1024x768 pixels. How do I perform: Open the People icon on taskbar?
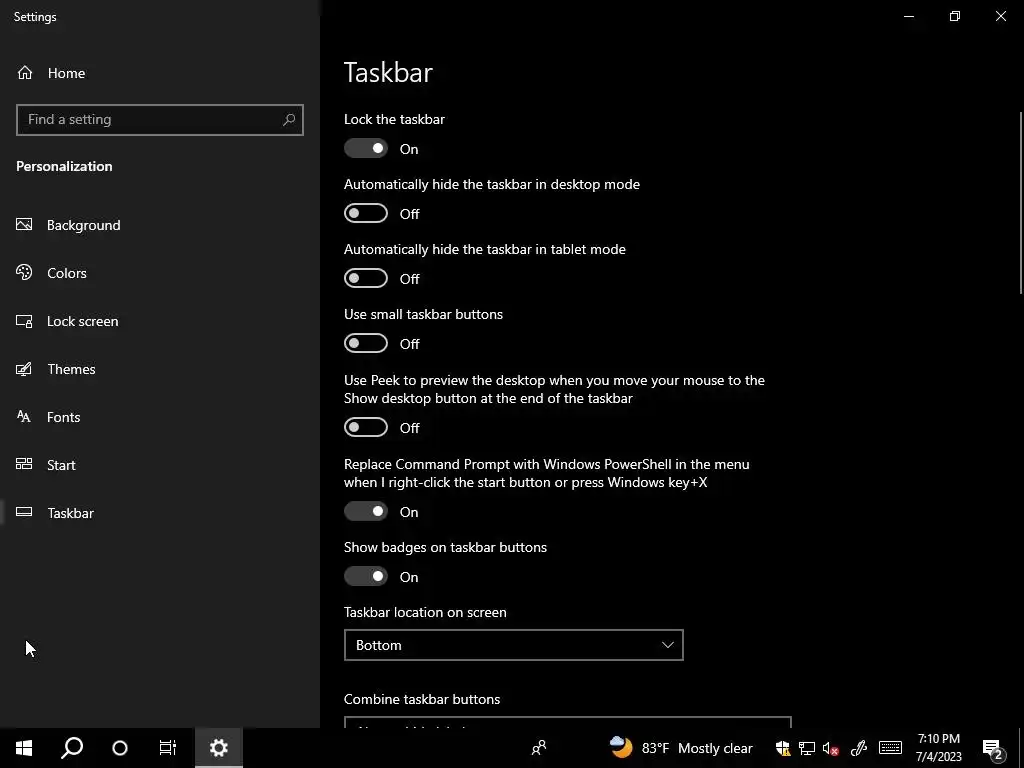[539, 748]
